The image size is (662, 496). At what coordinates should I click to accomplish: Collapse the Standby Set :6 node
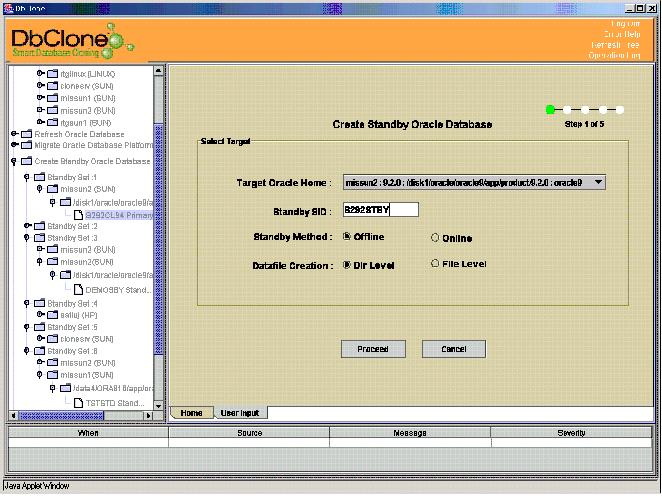27,351
